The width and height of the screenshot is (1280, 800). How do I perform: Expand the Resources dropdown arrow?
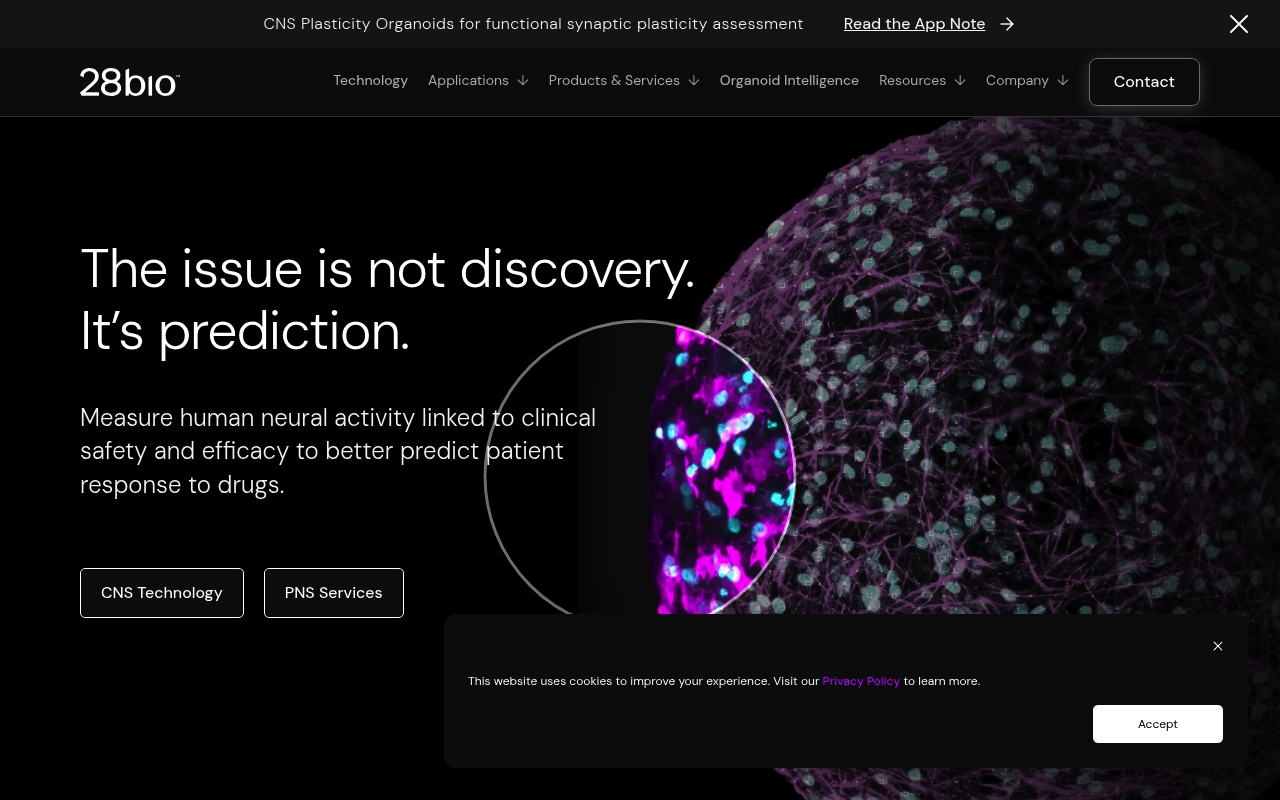click(x=960, y=81)
